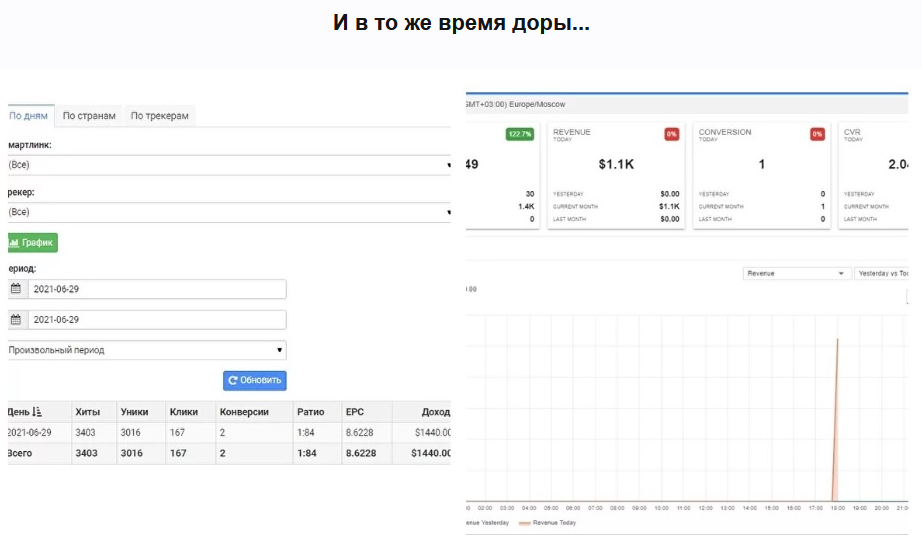Click the start date input field
The image size is (922, 536).
click(x=157, y=289)
